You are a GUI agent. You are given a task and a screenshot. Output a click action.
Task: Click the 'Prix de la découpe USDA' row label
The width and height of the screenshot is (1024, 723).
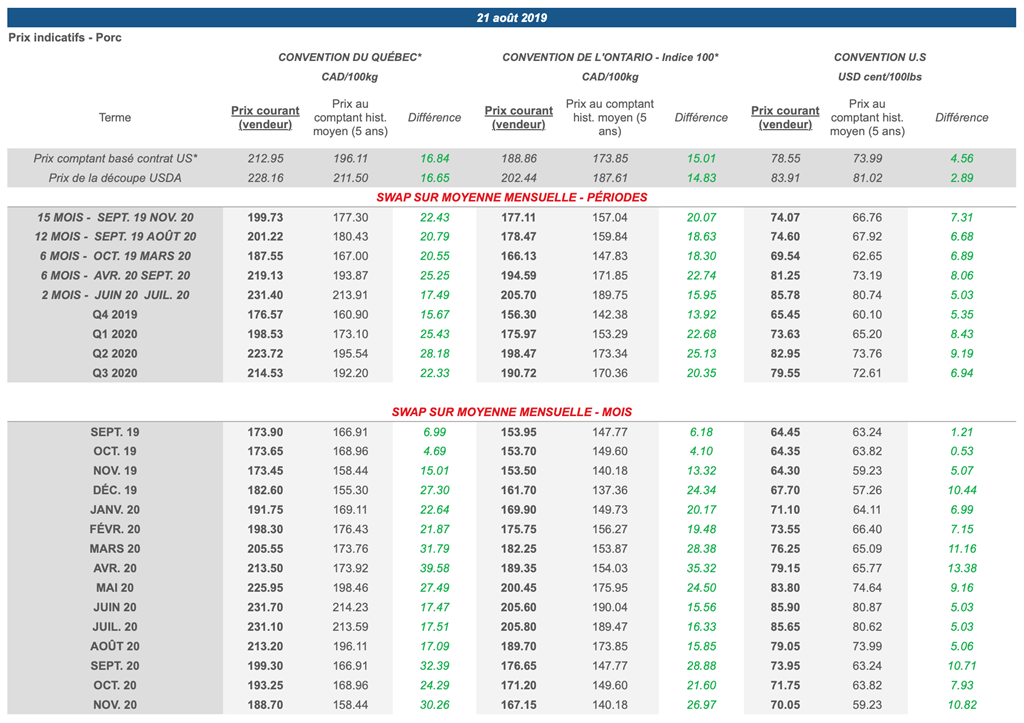(115, 177)
